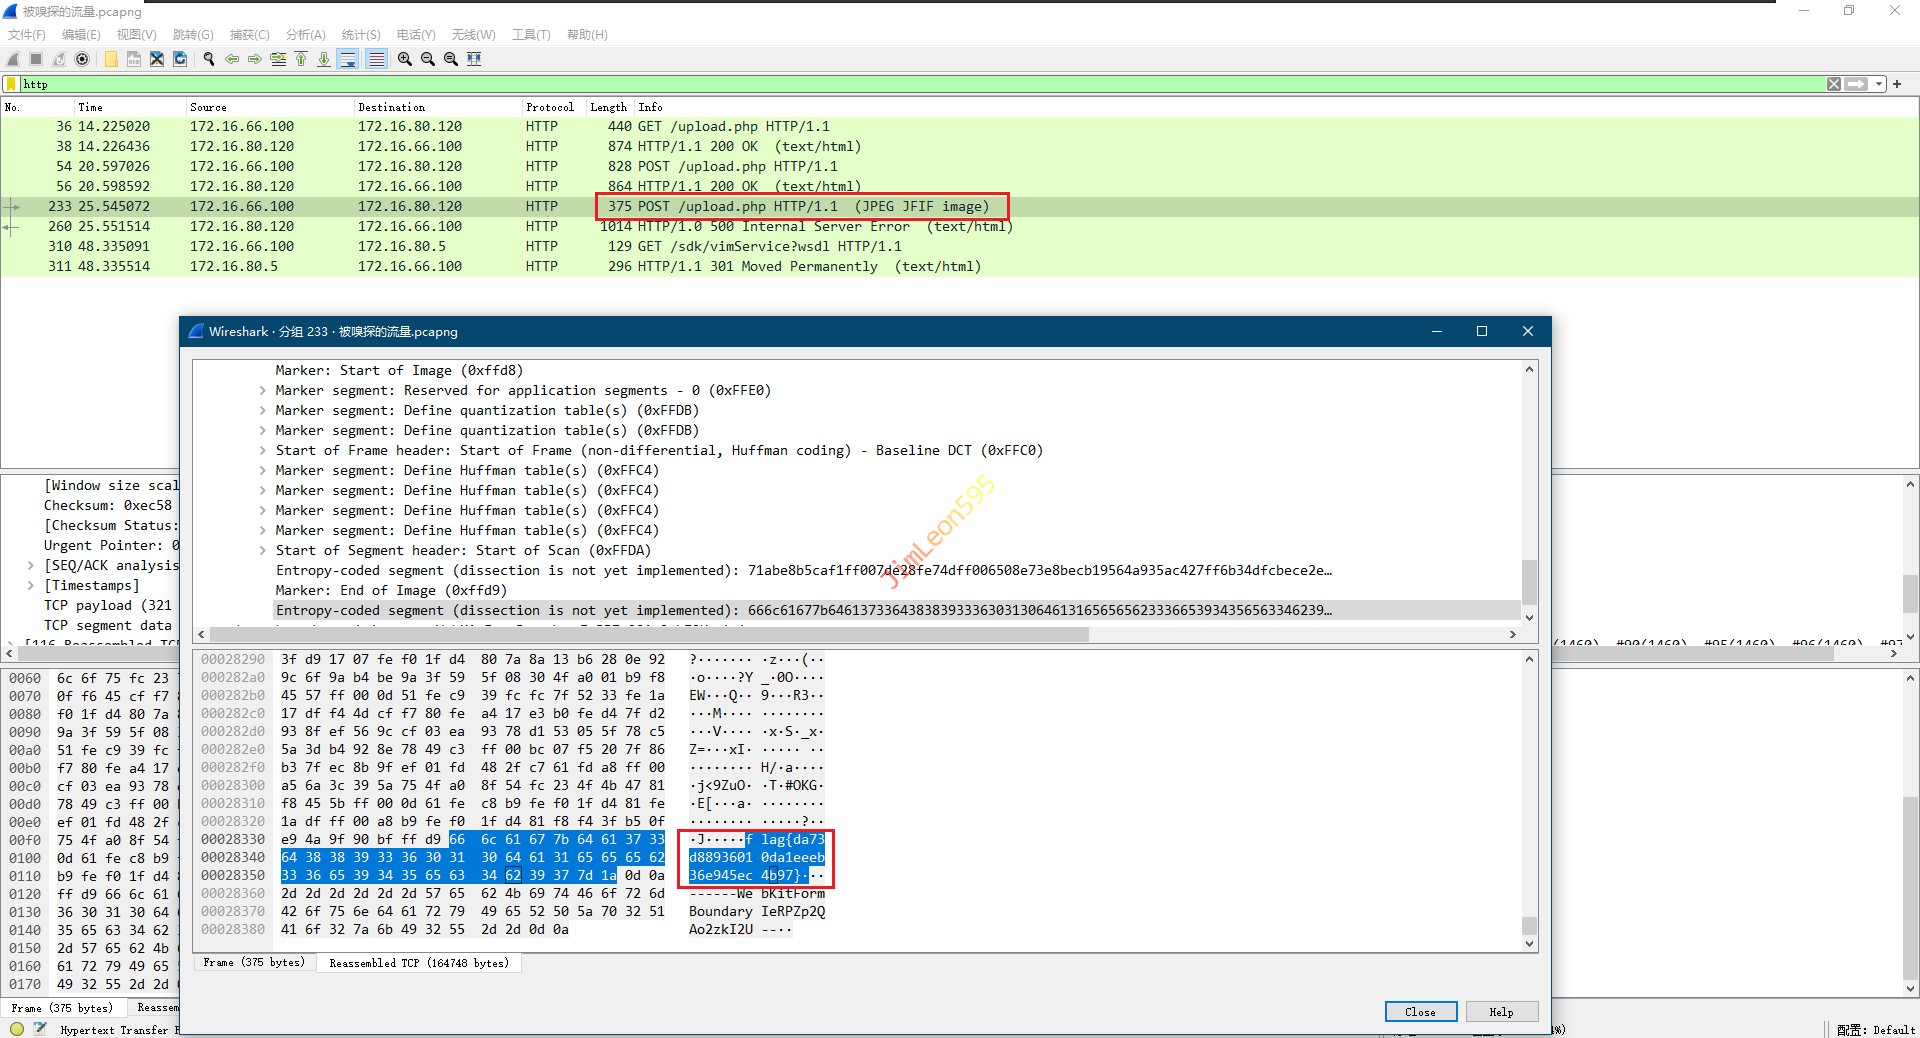Image resolution: width=1920 pixels, height=1038 pixels.
Task: Expand the Timestamps tree item
Action: (x=31, y=586)
